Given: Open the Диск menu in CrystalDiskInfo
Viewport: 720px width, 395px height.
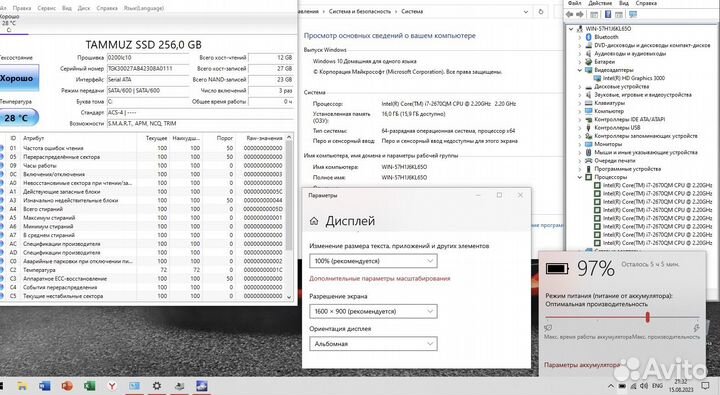Looking at the screenshot, I should [84, 8].
